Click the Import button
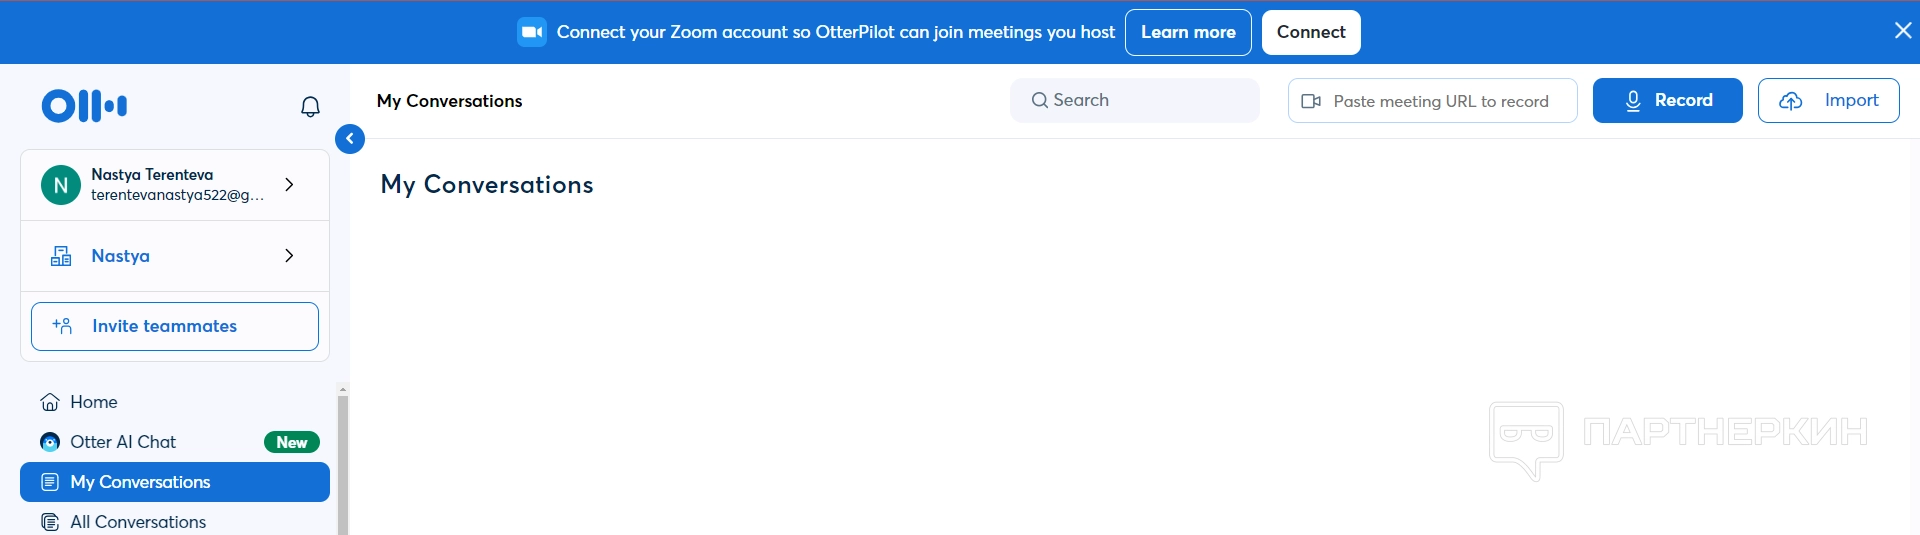Image resolution: width=1920 pixels, height=535 pixels. 1828,101
